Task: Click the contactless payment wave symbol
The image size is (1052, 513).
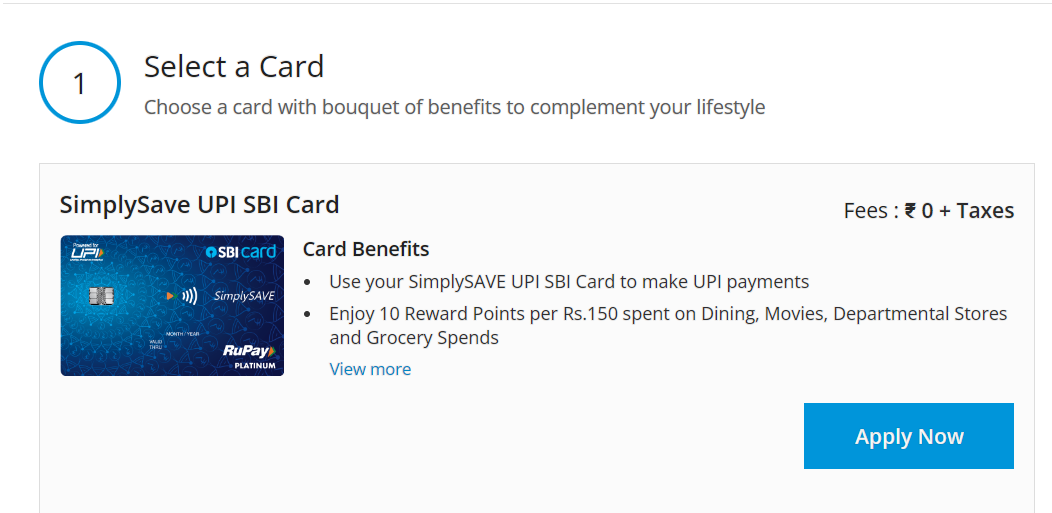Action: point(189,296)
